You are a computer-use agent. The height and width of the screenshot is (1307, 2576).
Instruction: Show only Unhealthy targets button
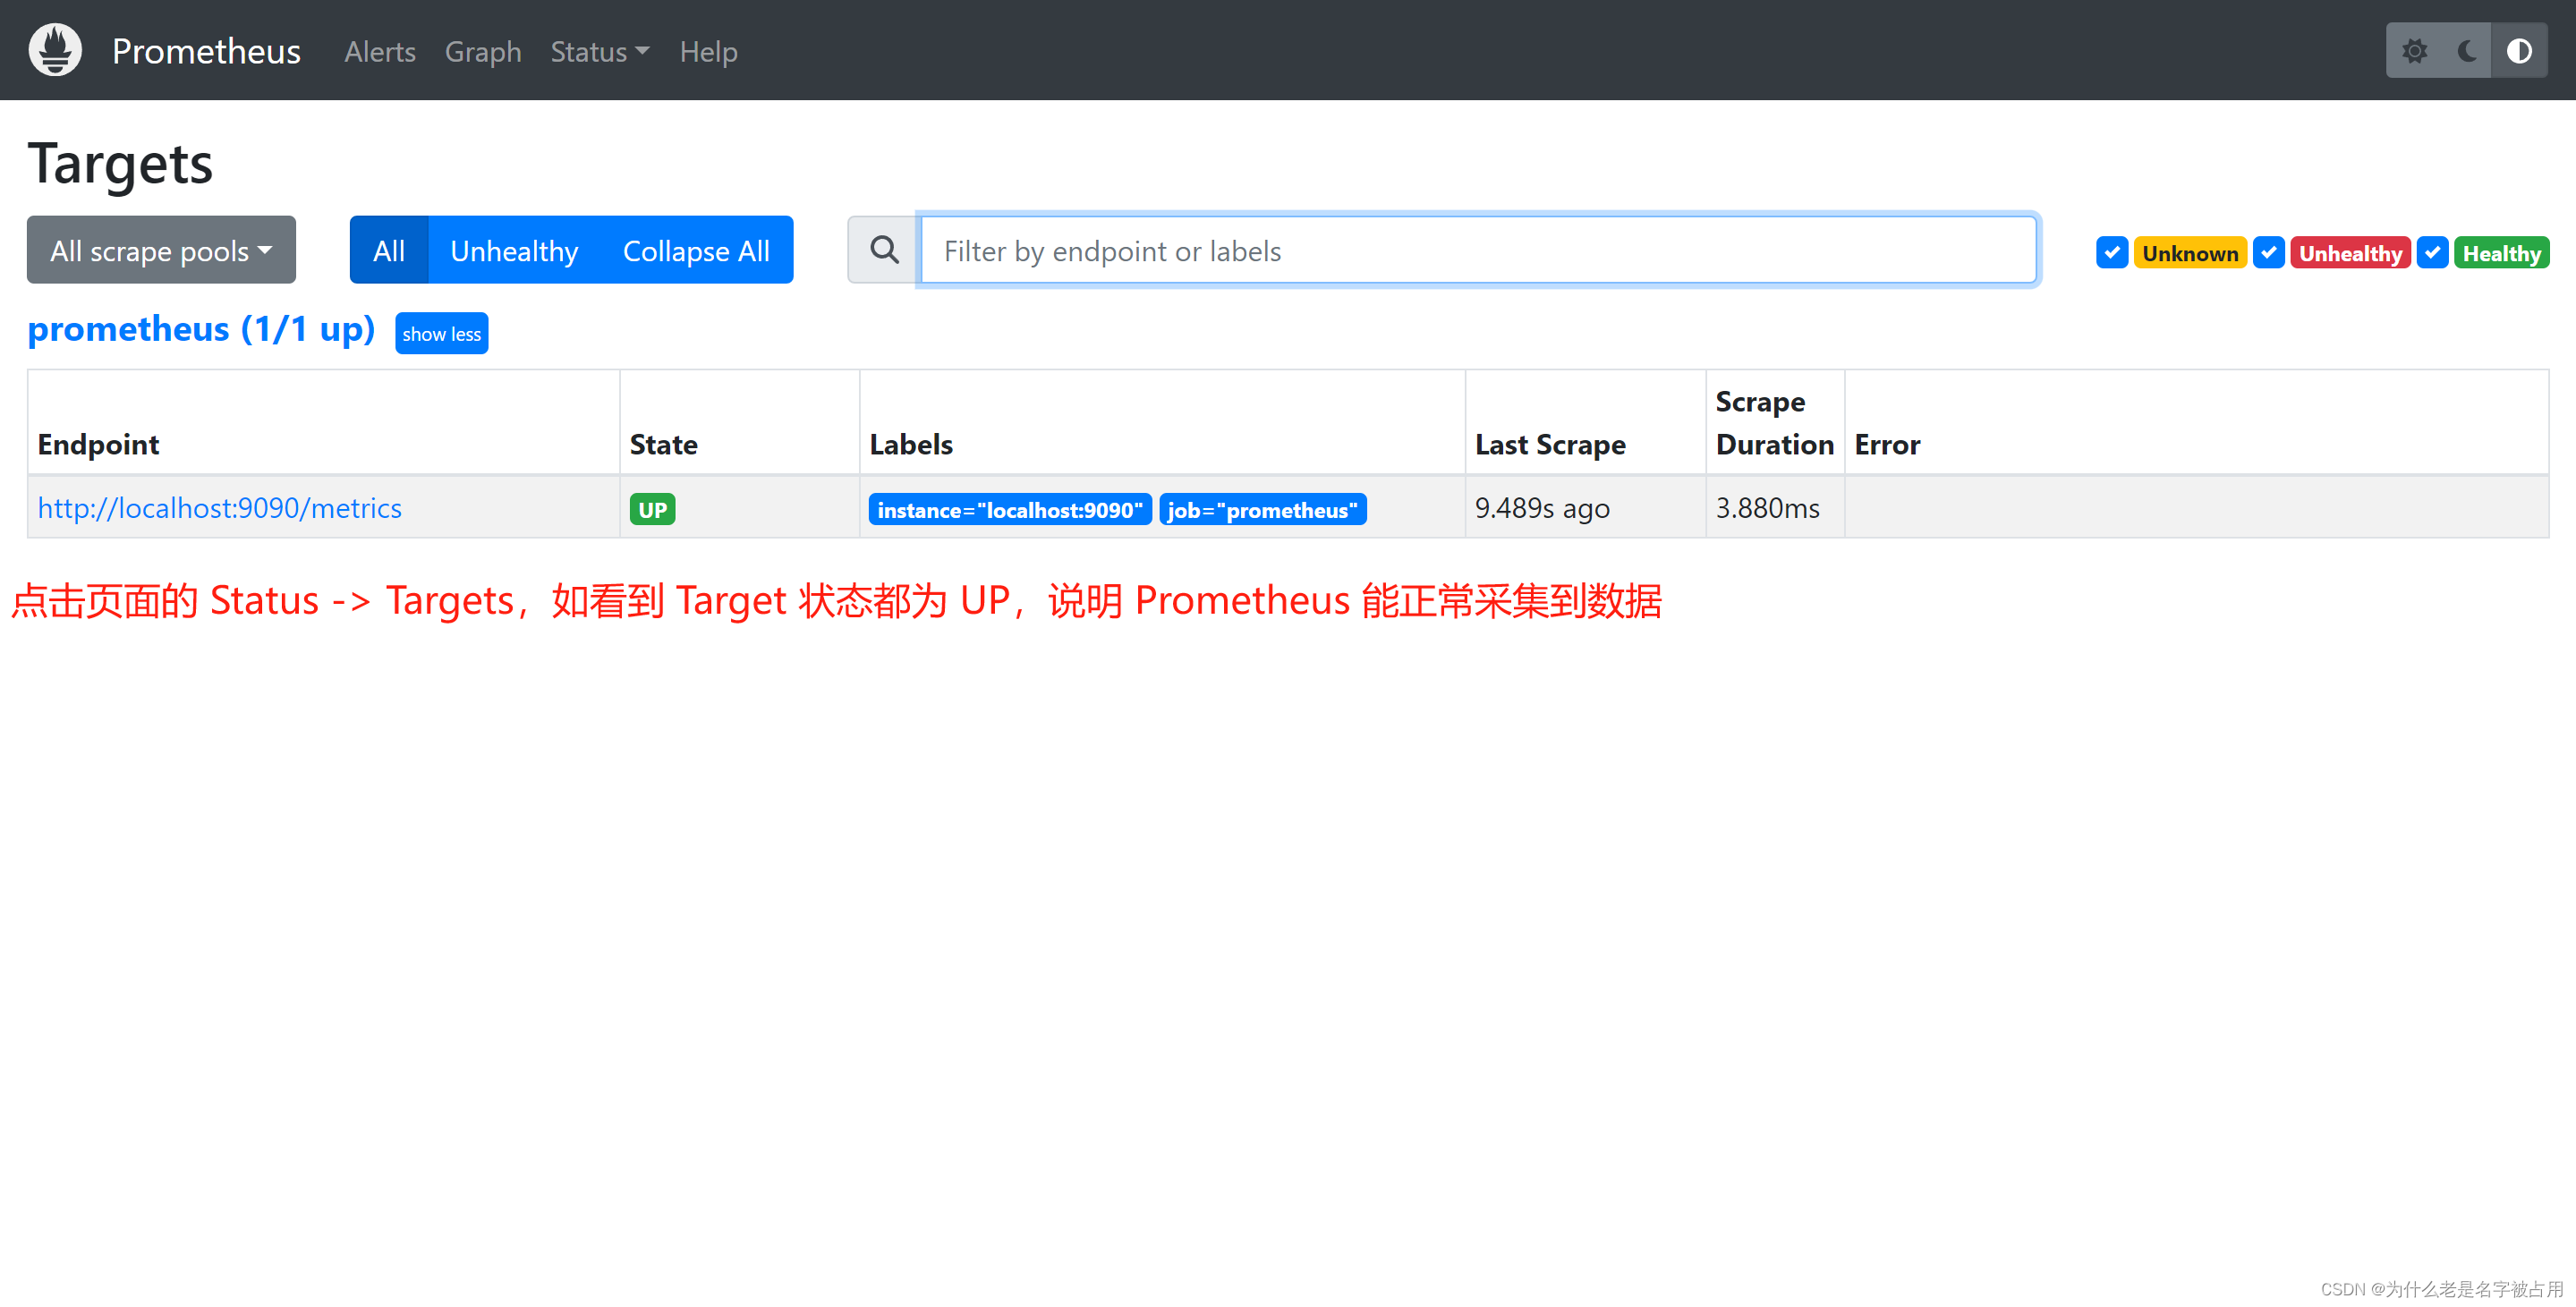coord(514,250)
